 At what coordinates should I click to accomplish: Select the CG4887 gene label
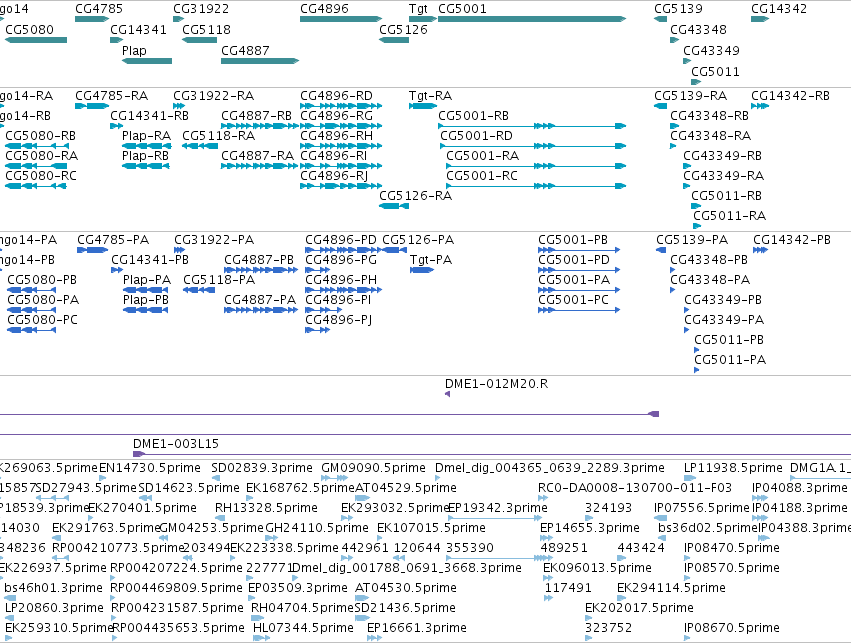tap(245, 50)
